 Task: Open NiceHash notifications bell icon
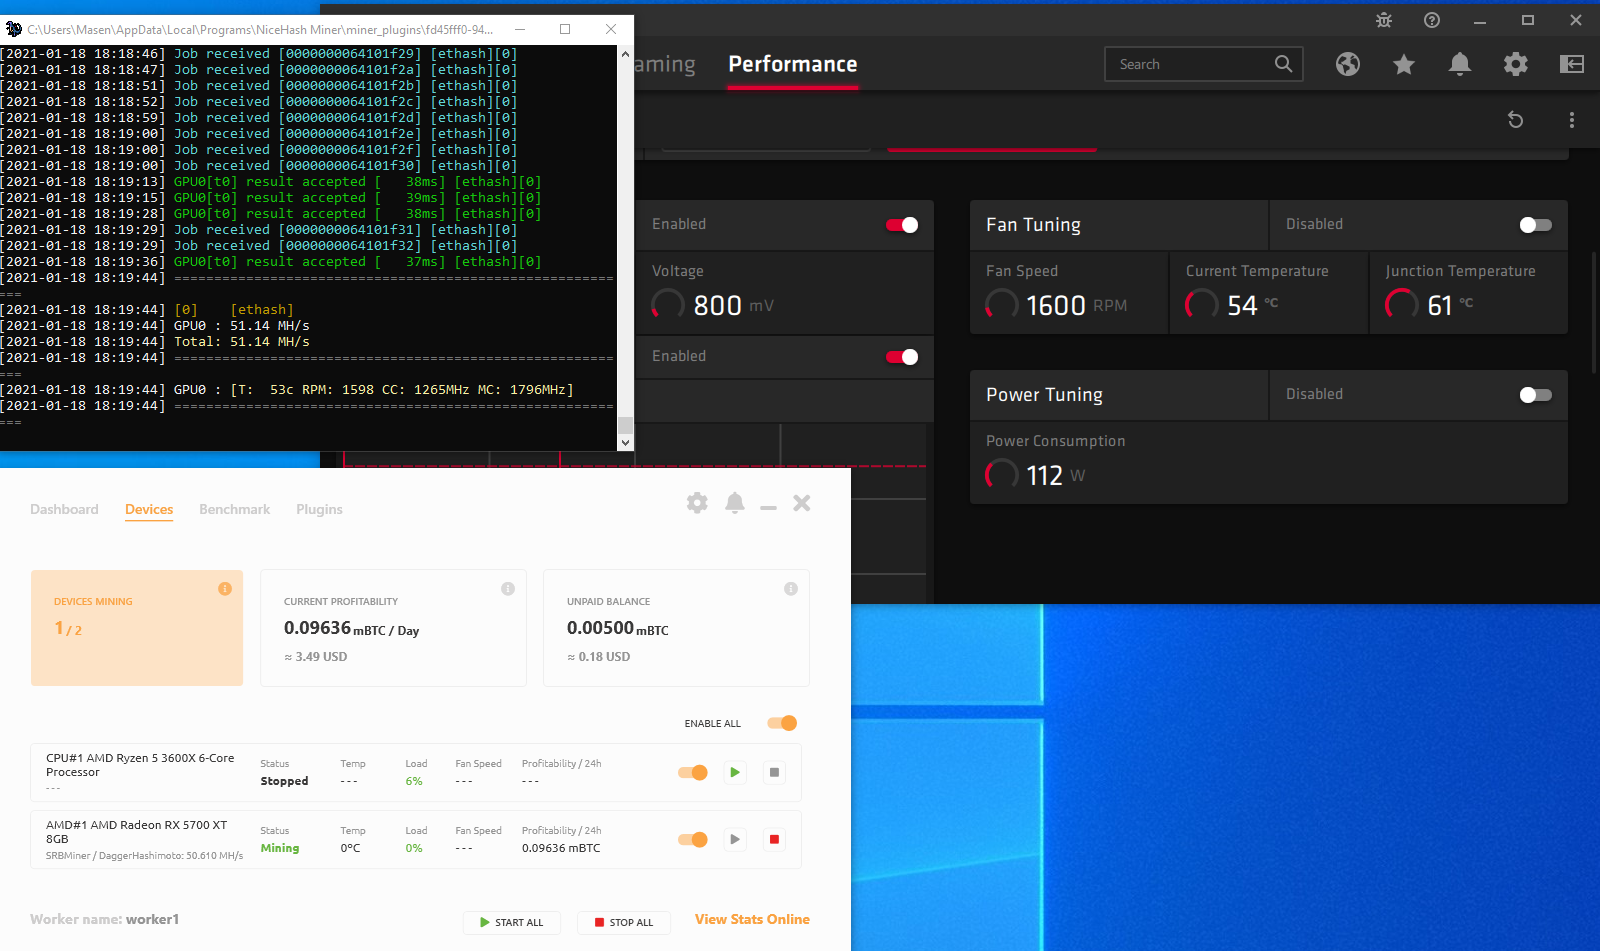(735, 503)
